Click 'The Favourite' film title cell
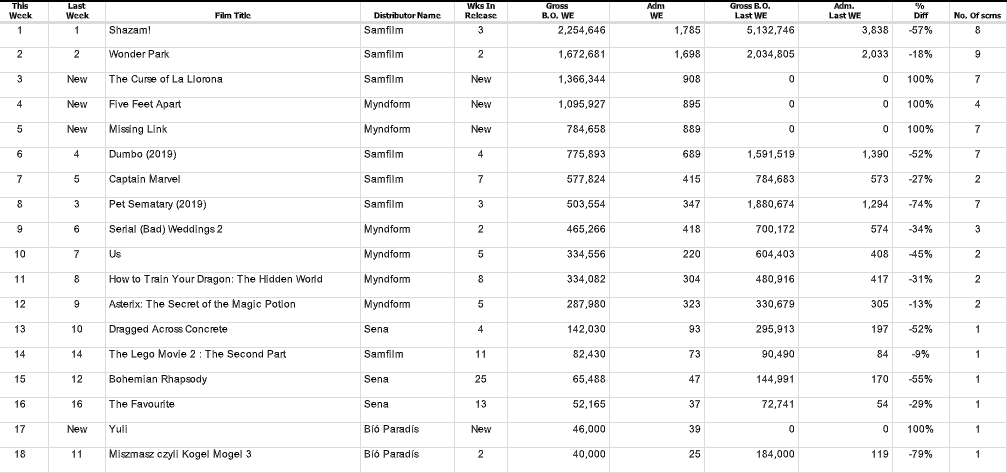This screenshot has height=473, width=1007. 142,404
